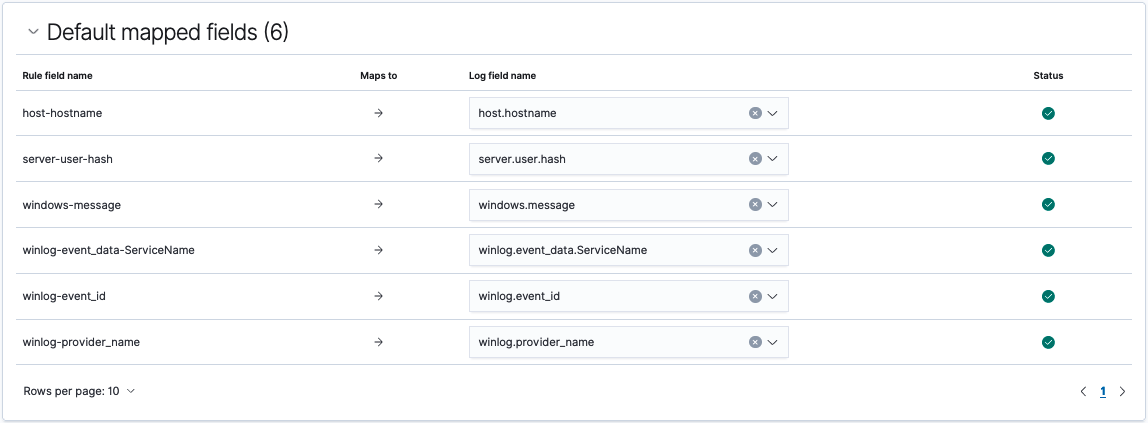Select the server-user-hash rule field name

(x=67, y=159)
